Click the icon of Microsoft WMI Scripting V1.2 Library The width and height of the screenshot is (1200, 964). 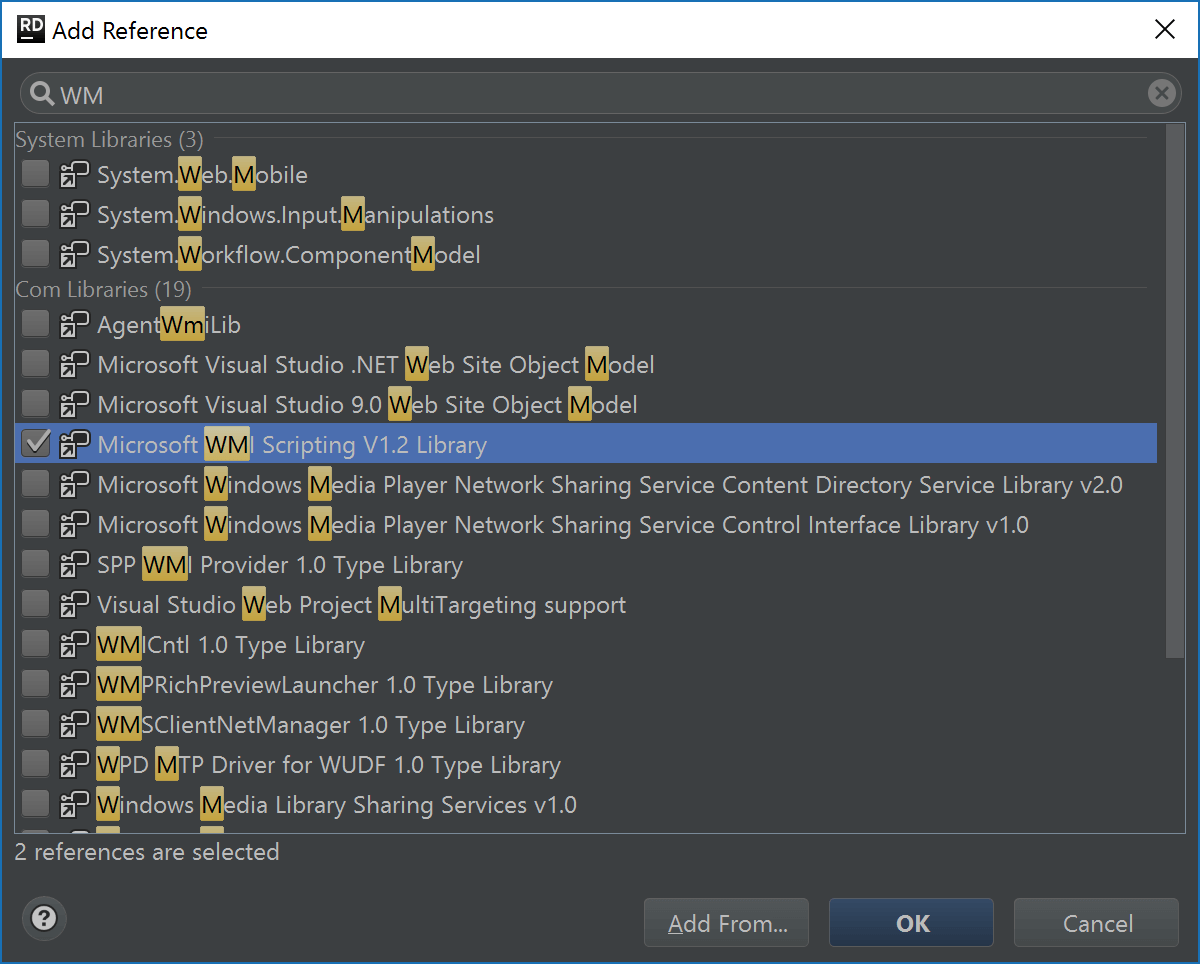coord(75,445)
